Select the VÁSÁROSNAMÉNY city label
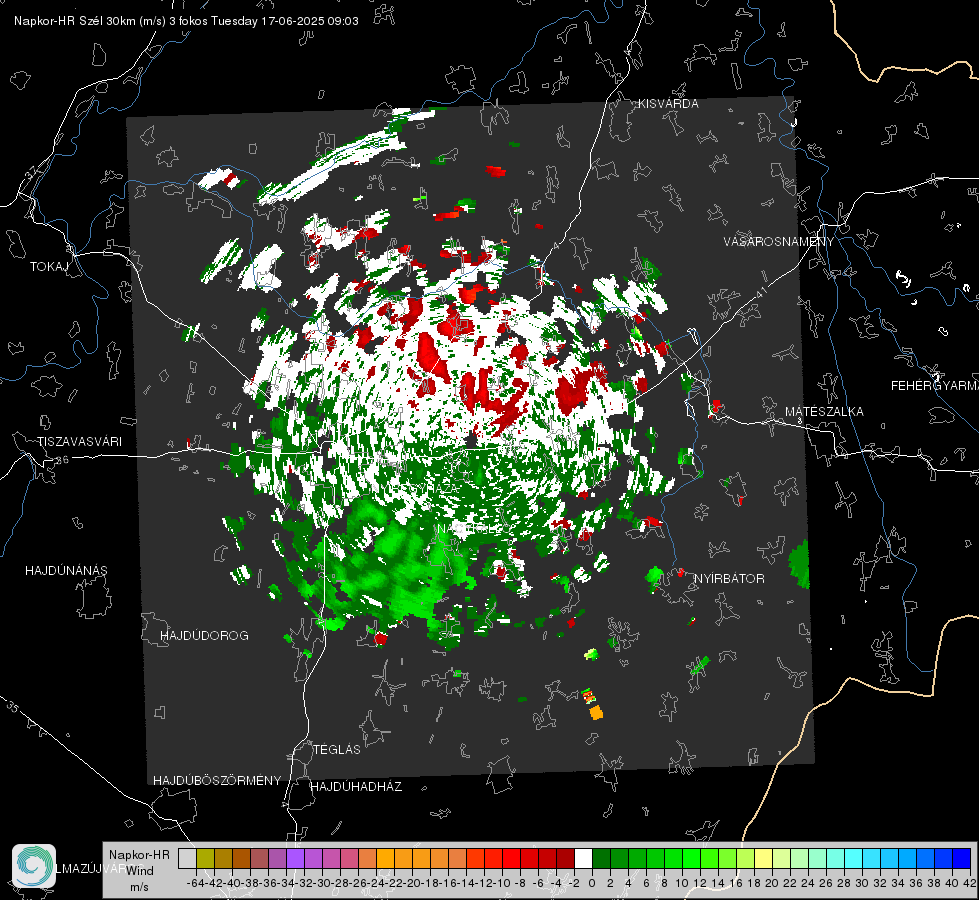 pos(779,241)
